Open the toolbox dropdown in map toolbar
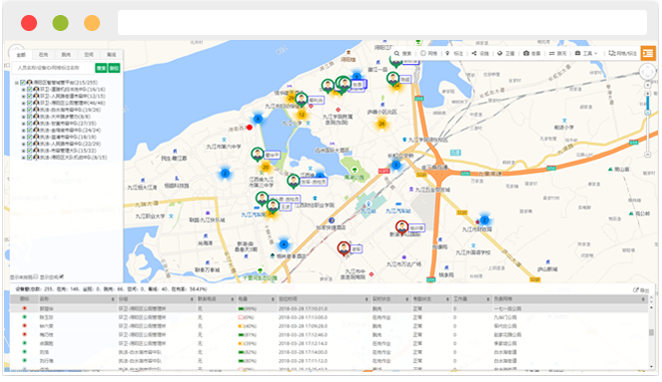This screenshot has width=662, height=382. tap(587, 54)
